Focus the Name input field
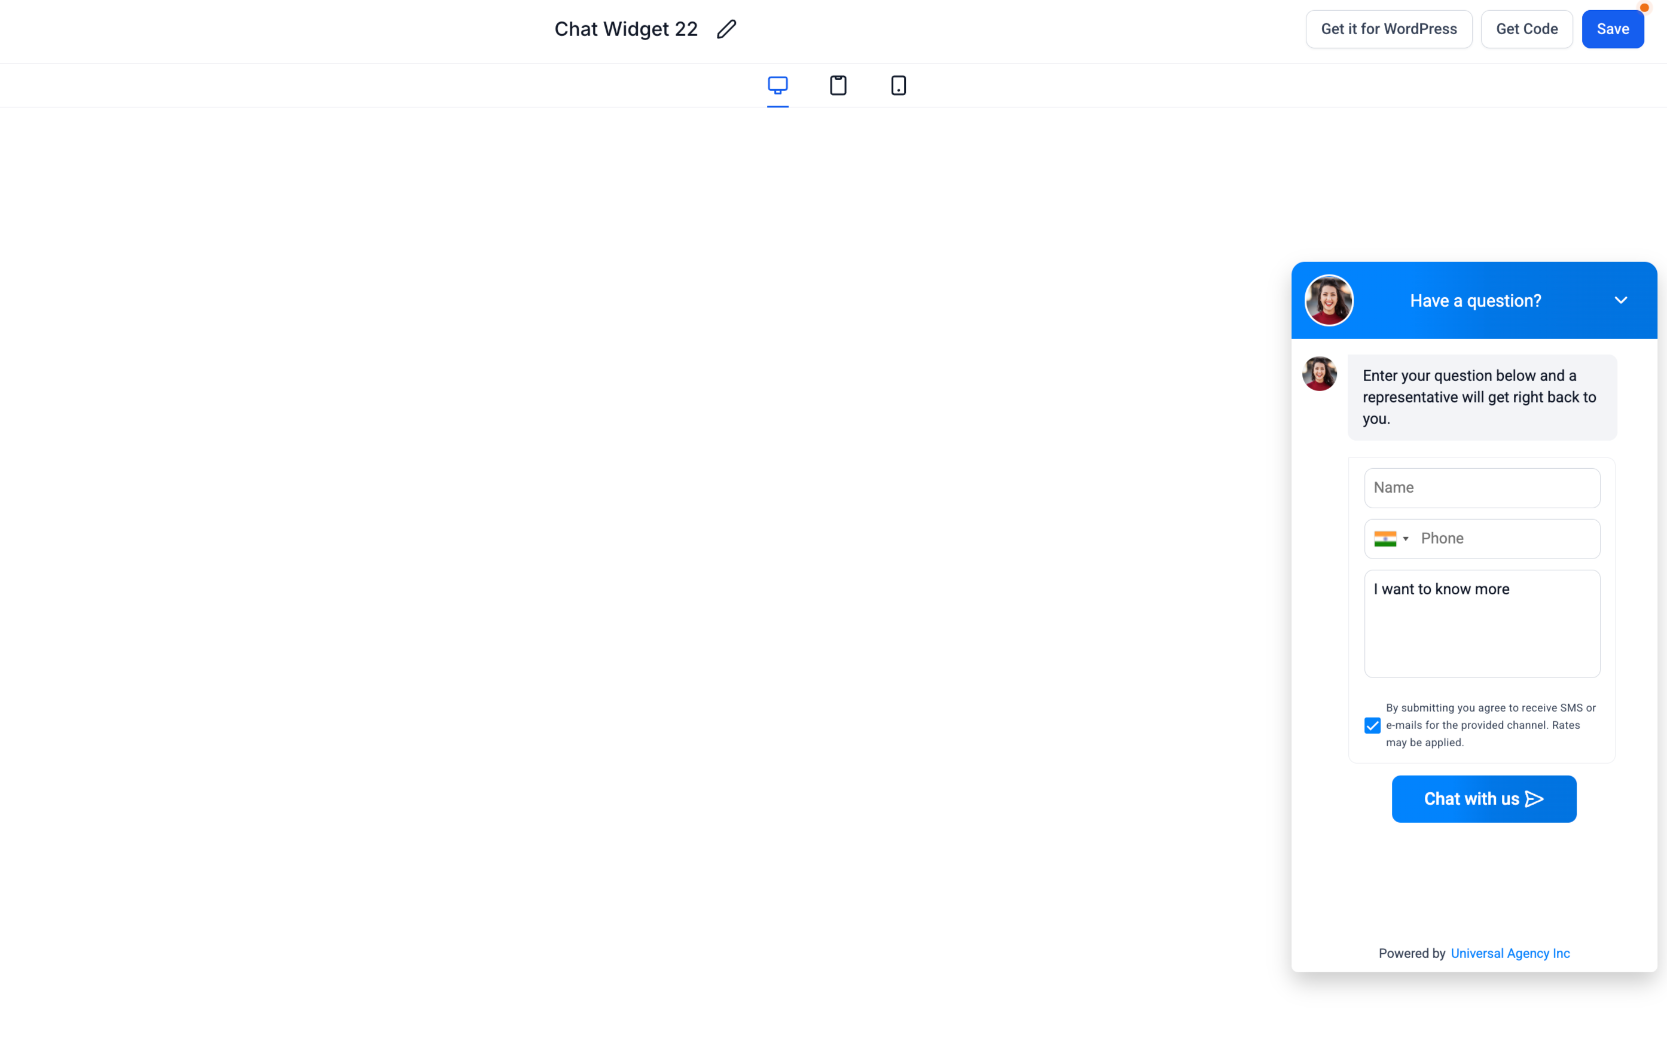The height and width of the screenshot is (1042, 1667). (1481, 488)
